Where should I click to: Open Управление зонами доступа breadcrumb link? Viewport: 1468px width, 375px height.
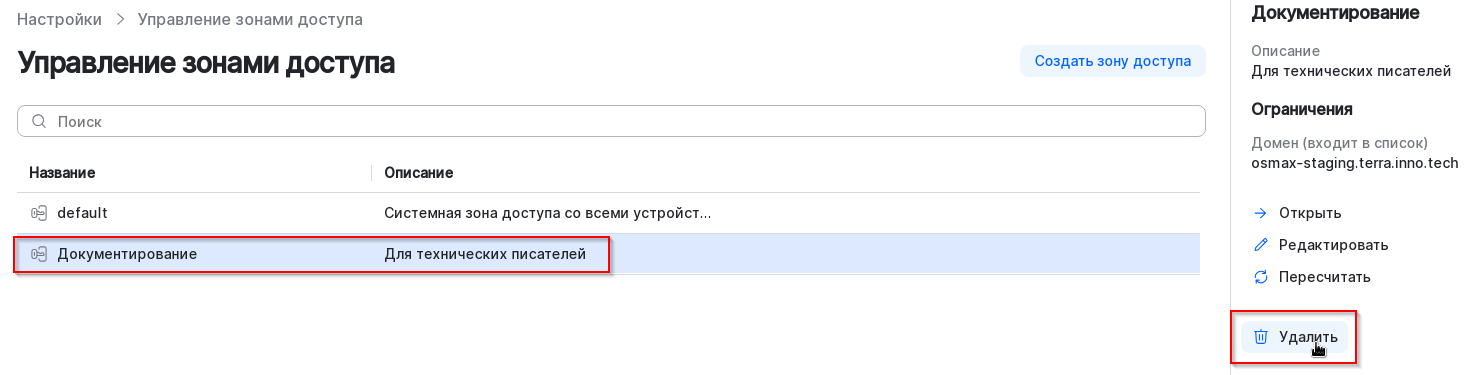tap(250, 19)
